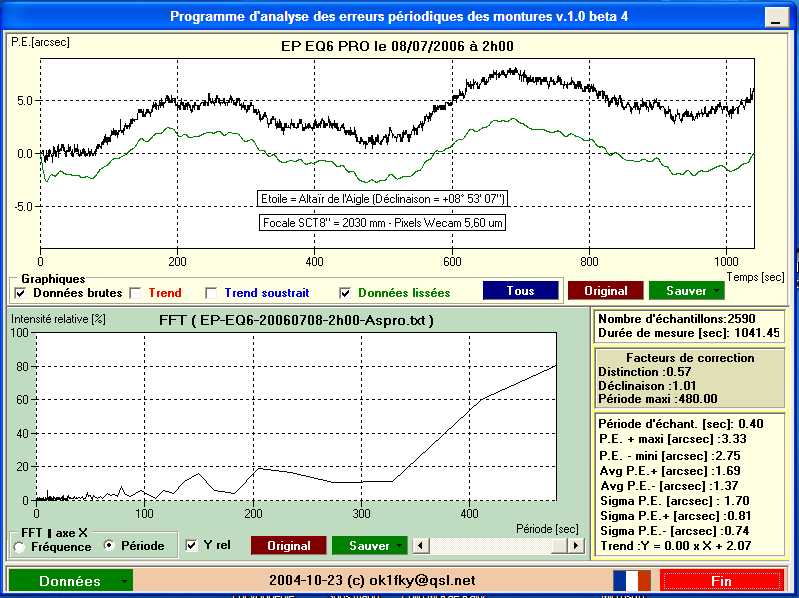Click the P.E. + maxi 3.33 line

pos(673,439)
